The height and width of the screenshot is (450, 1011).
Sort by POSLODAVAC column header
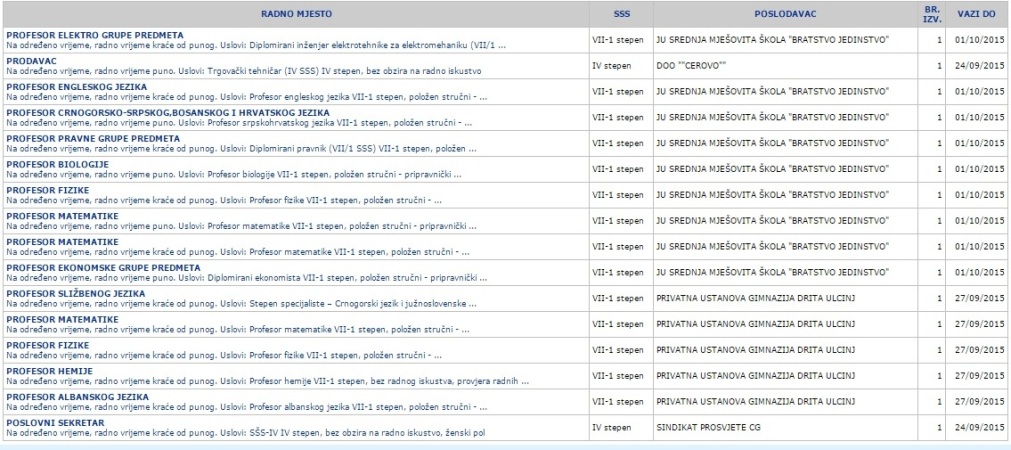(783, 15)
